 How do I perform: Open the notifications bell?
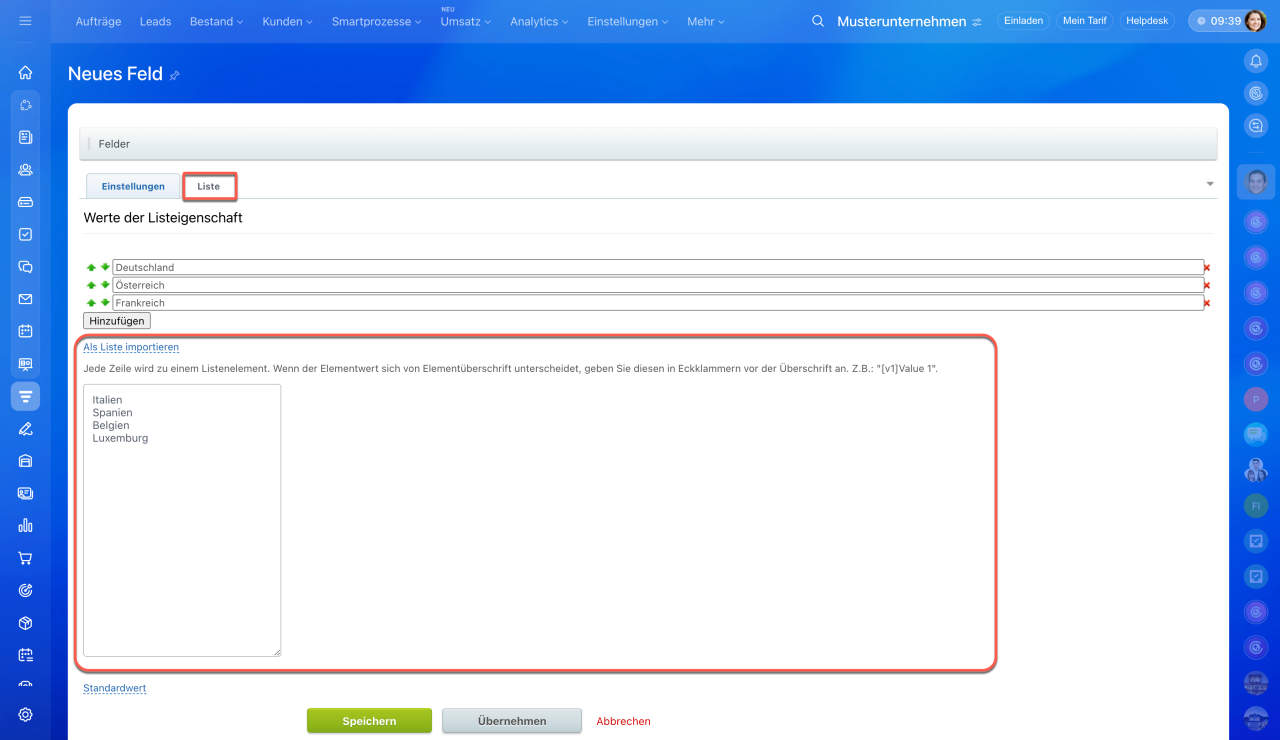1256,61
